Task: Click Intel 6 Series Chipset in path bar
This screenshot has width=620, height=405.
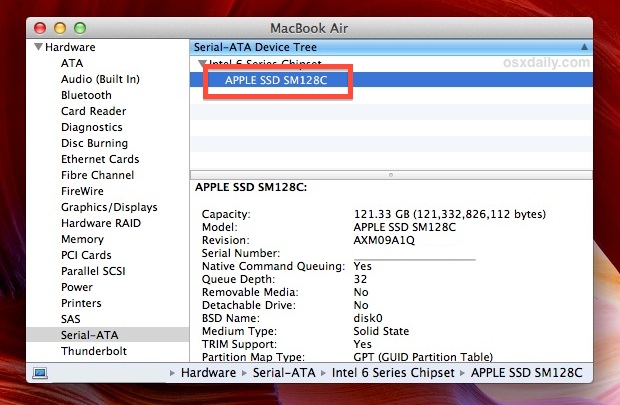Action: (x=393, y=373)
